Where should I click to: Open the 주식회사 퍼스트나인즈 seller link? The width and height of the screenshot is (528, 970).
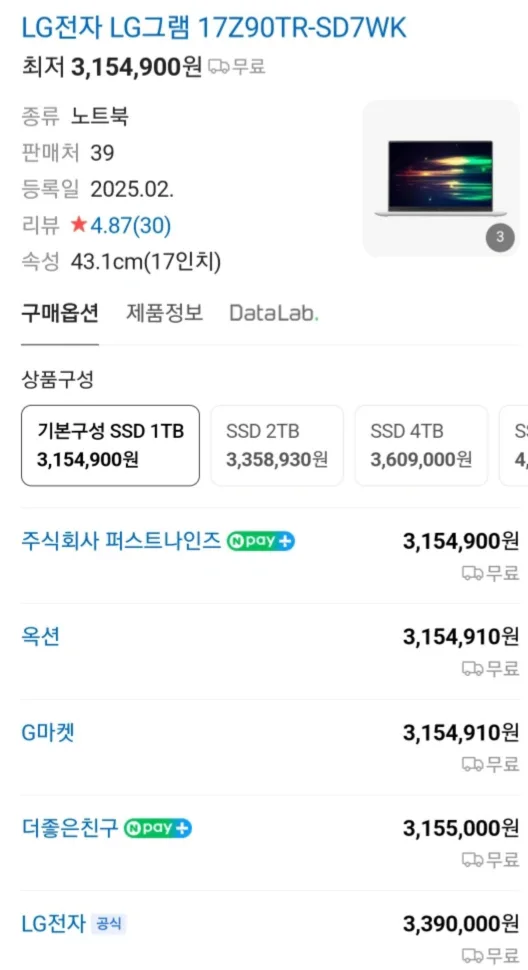tap(121, 541)
